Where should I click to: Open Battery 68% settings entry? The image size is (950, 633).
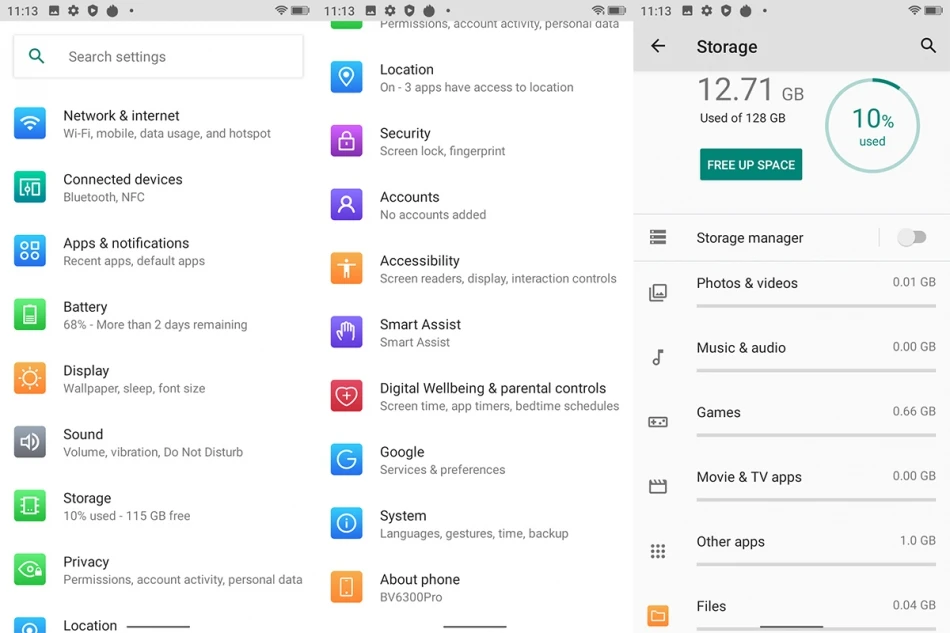click(x=158, y=315)
